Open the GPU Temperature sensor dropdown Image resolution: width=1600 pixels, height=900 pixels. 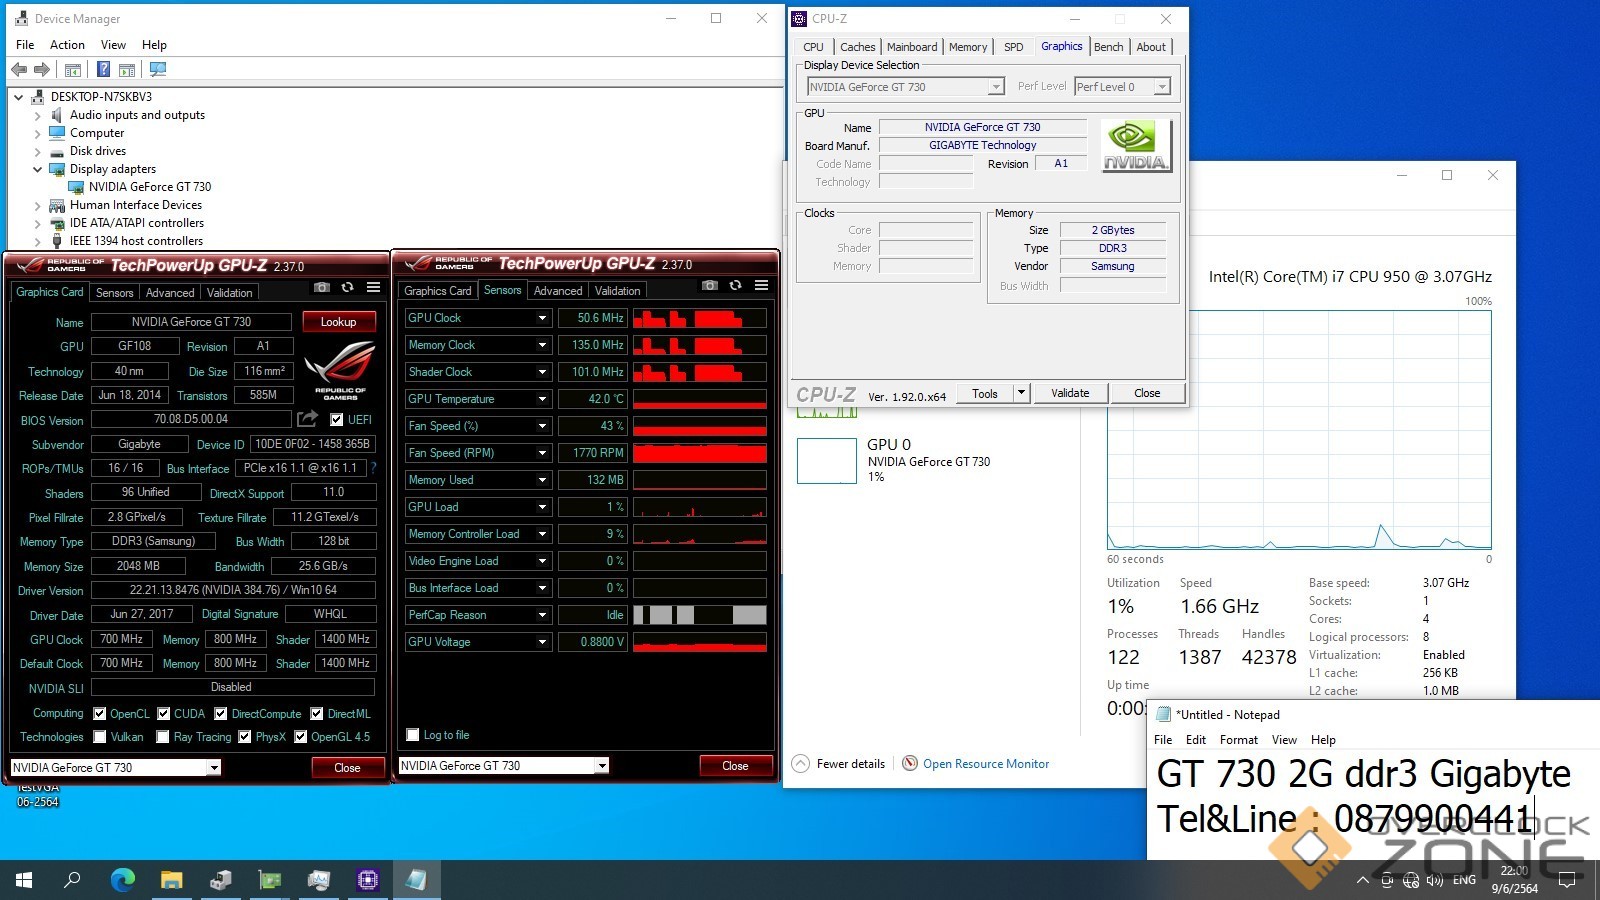coord(542,399)
